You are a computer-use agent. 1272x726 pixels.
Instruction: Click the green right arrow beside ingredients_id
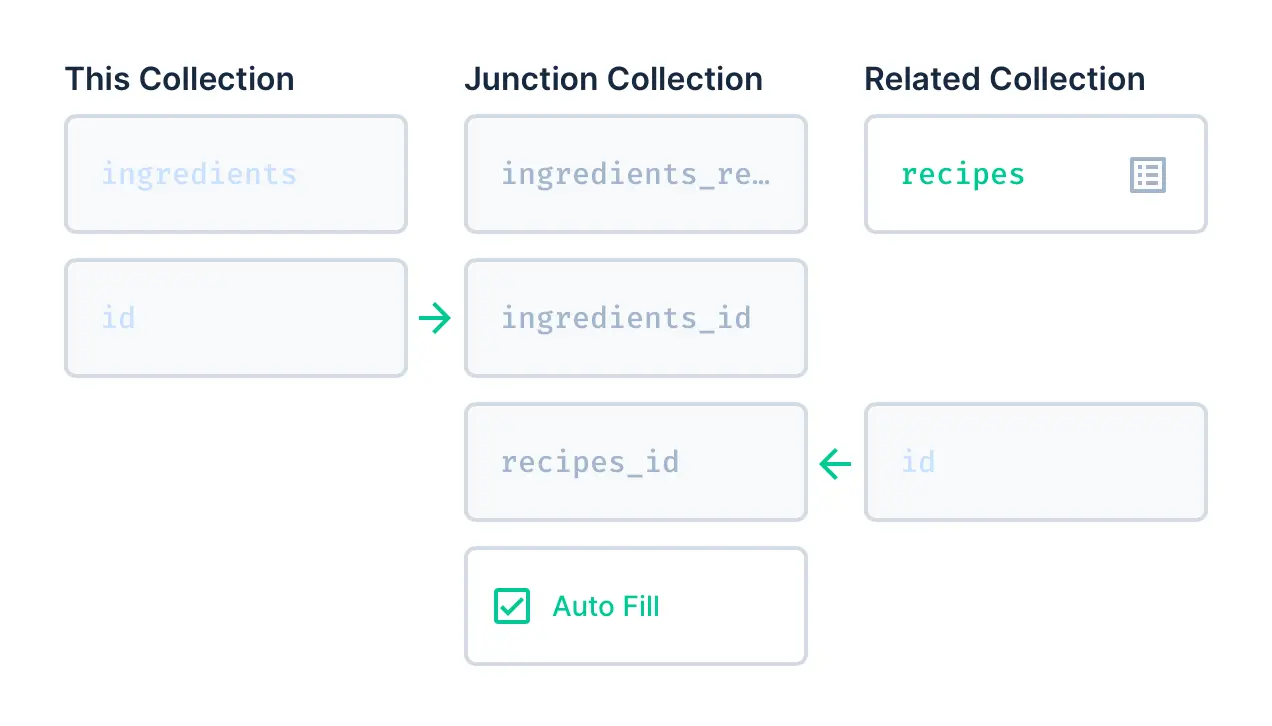coord(435,319)
